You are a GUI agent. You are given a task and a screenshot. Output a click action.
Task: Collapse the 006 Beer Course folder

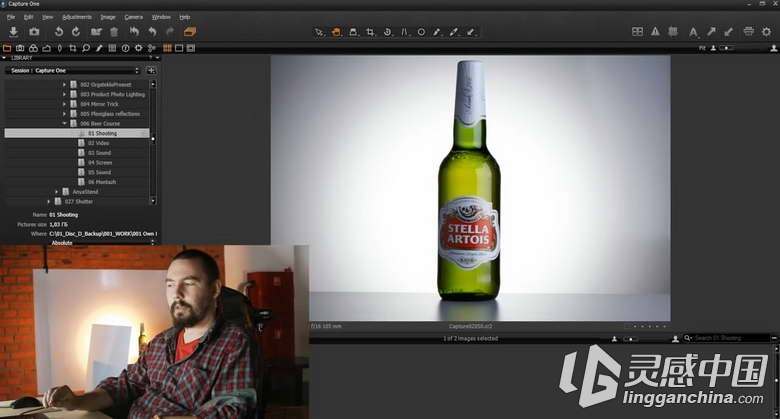pos(64,123)
